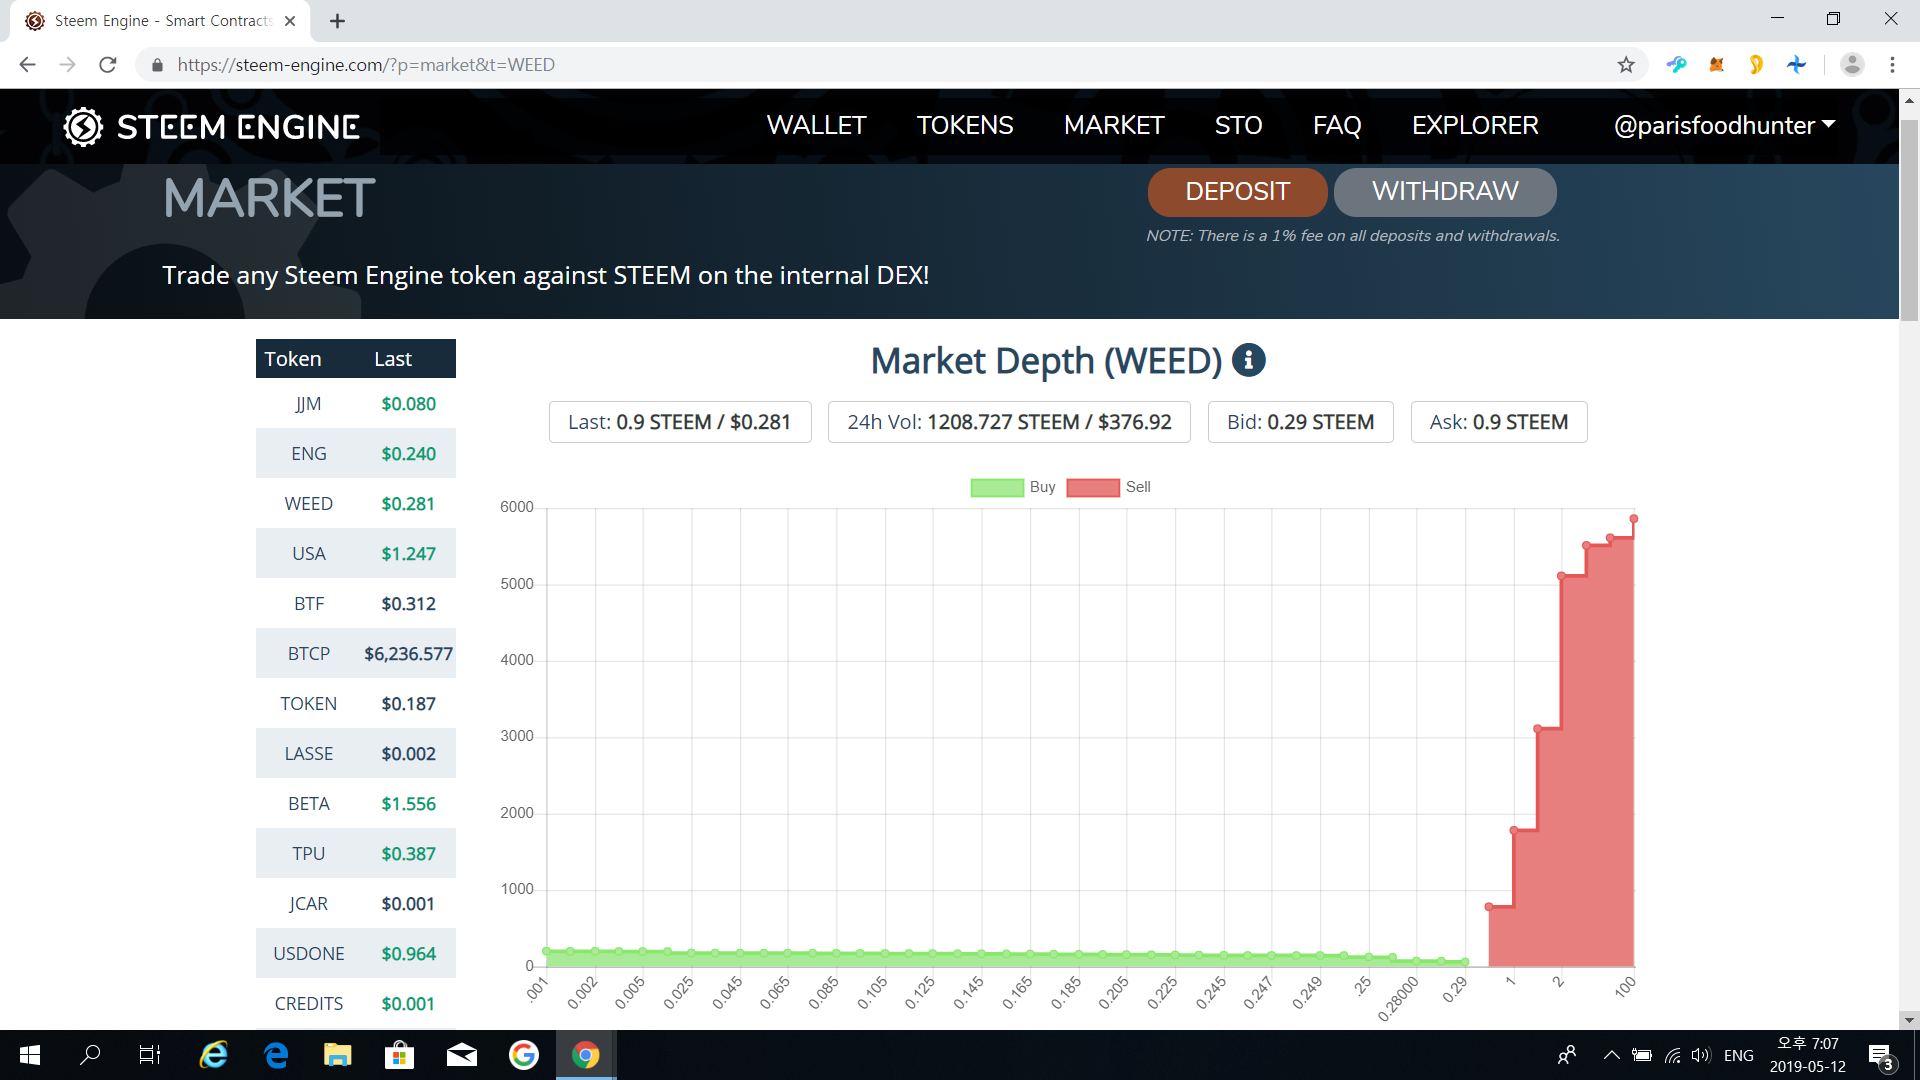Select the CREDITS token row

click(x=356, y=1004)
